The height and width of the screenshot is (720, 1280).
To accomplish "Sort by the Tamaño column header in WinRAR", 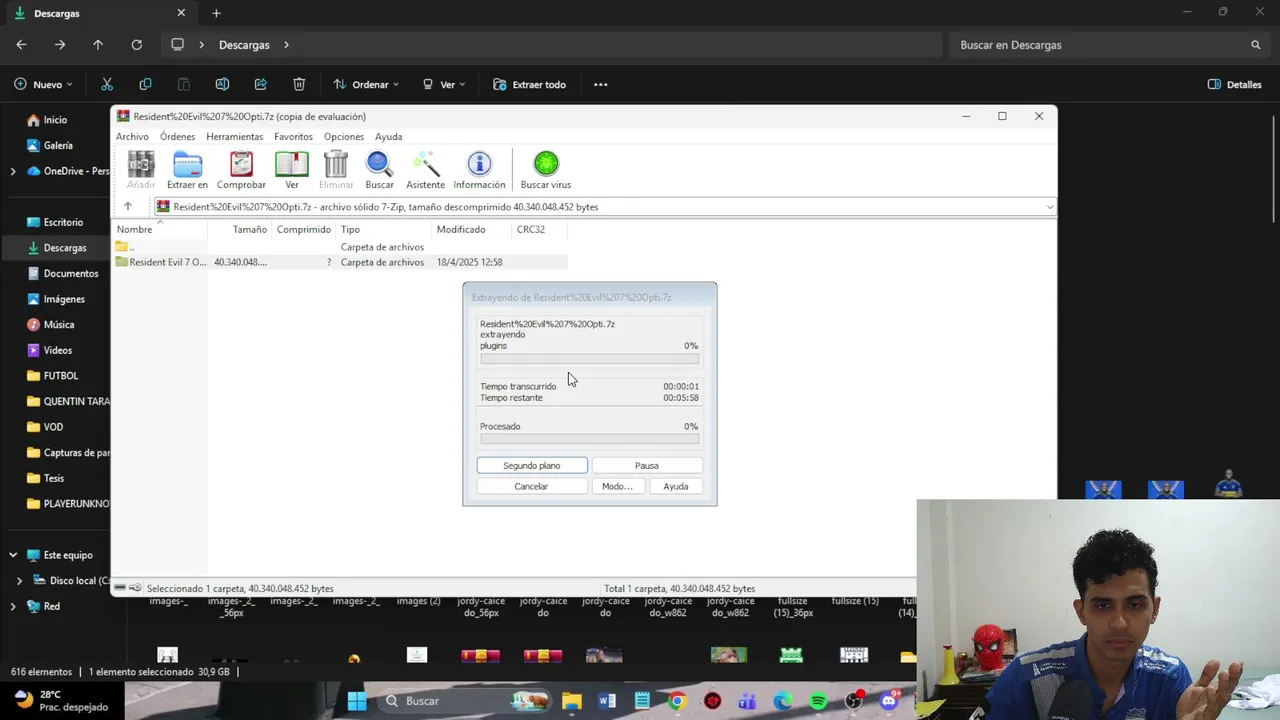I will click(x=239, y=229).
